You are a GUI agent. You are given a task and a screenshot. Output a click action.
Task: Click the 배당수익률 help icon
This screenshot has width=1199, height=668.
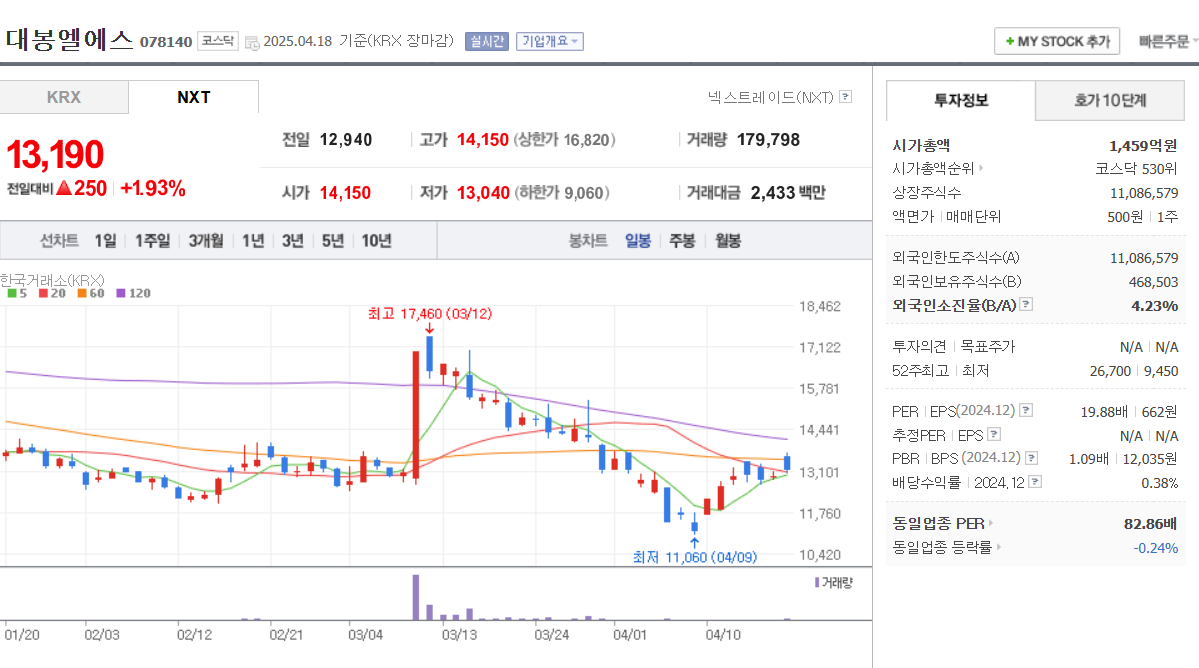click(x=1033, y=482)
